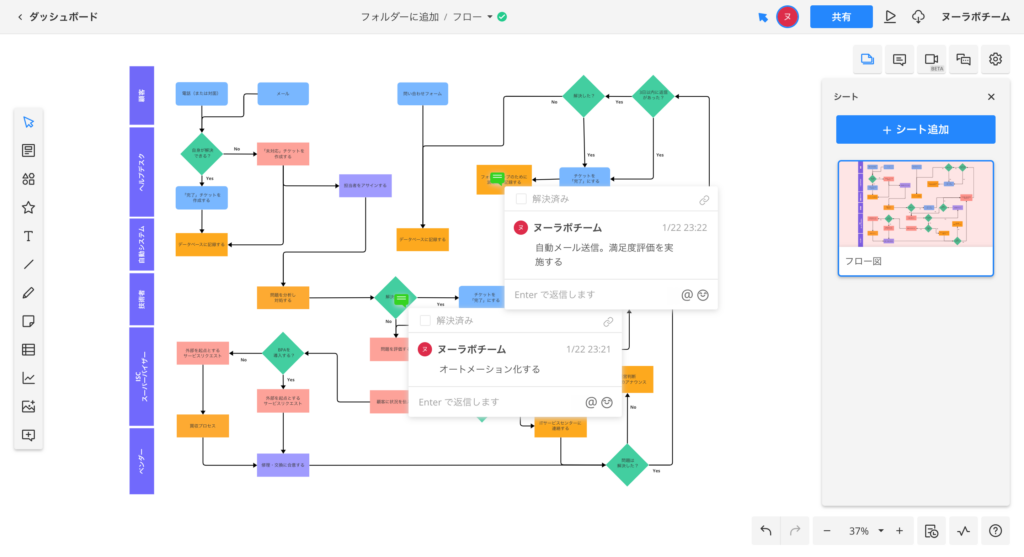
Task: Open the 37% zoom level dropdown
Action: click(863, 530)
